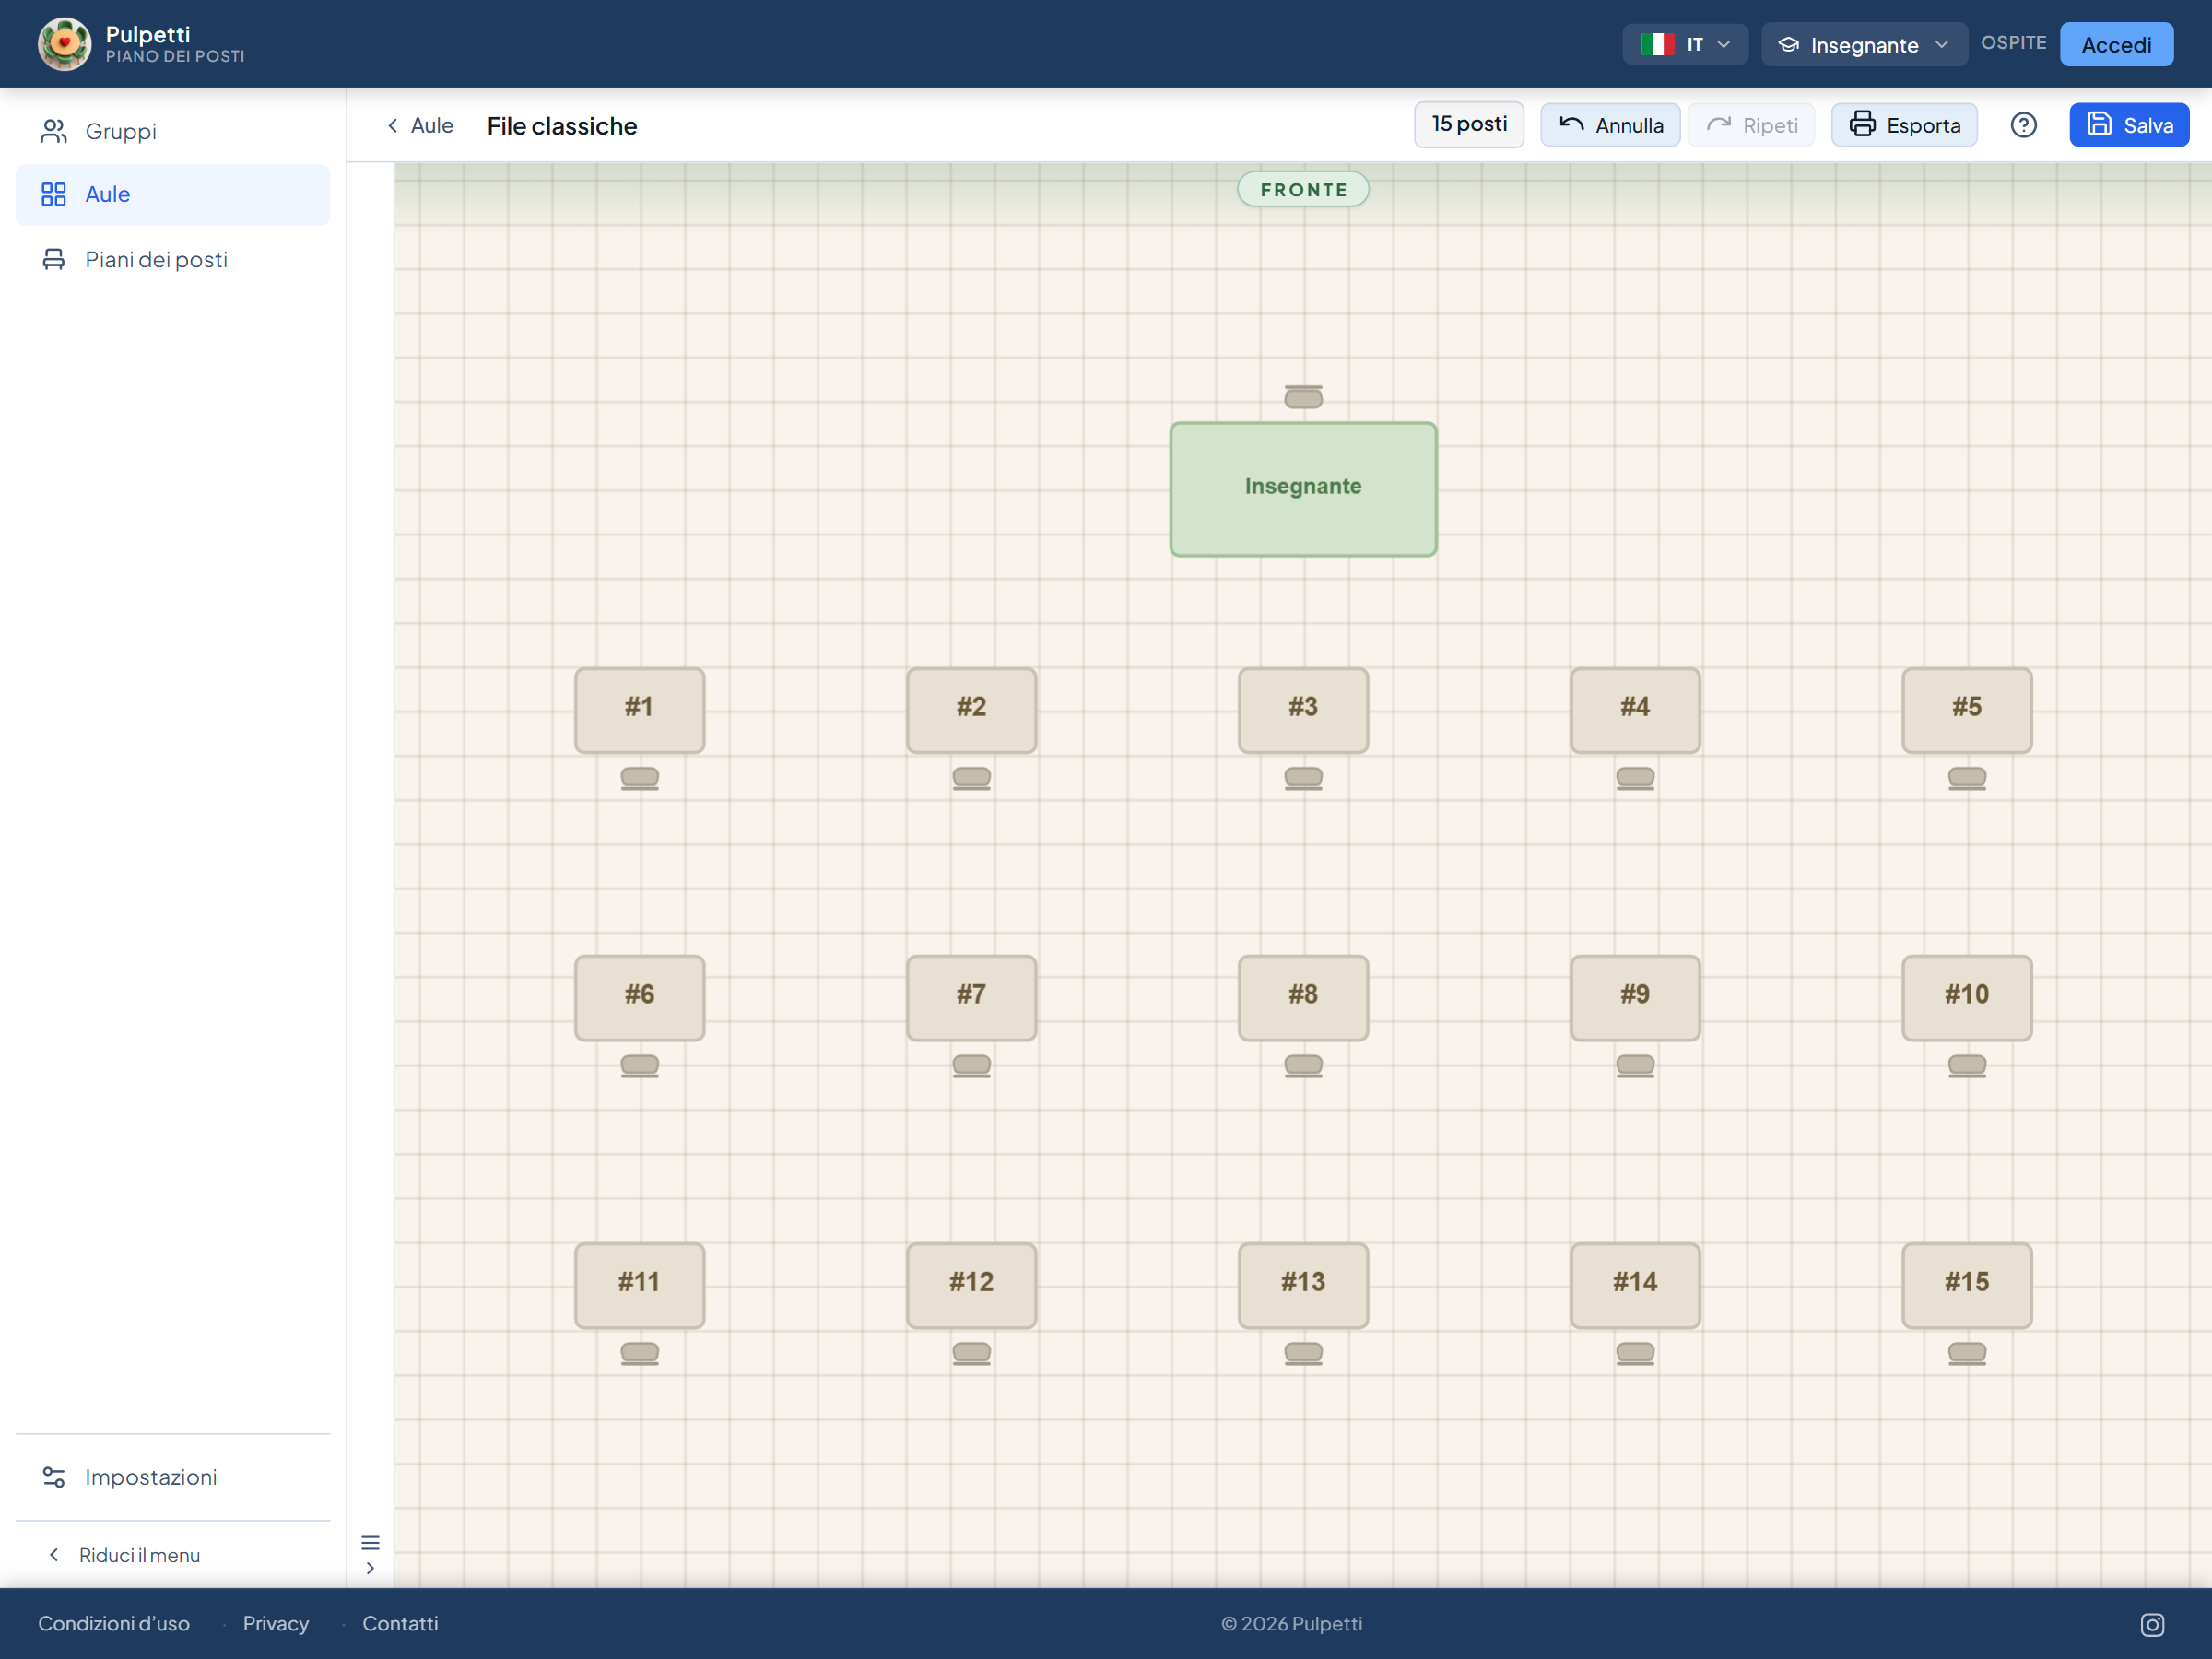Image resolution: width=2212 pixels, height=1659 pixels.
Task: Select the chair icon under desk #12
Action: (971, 1354)
